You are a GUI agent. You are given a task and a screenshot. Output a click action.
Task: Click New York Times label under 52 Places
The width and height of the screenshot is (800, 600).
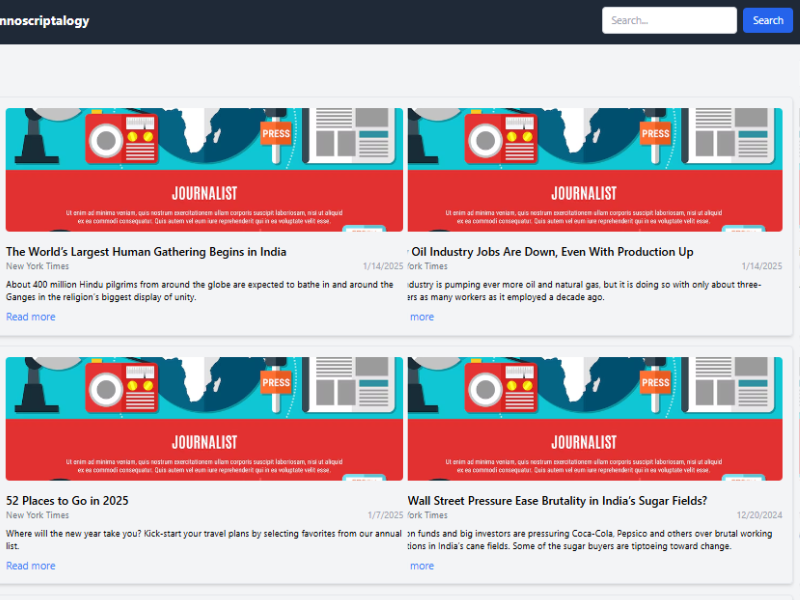pos(38,516)
